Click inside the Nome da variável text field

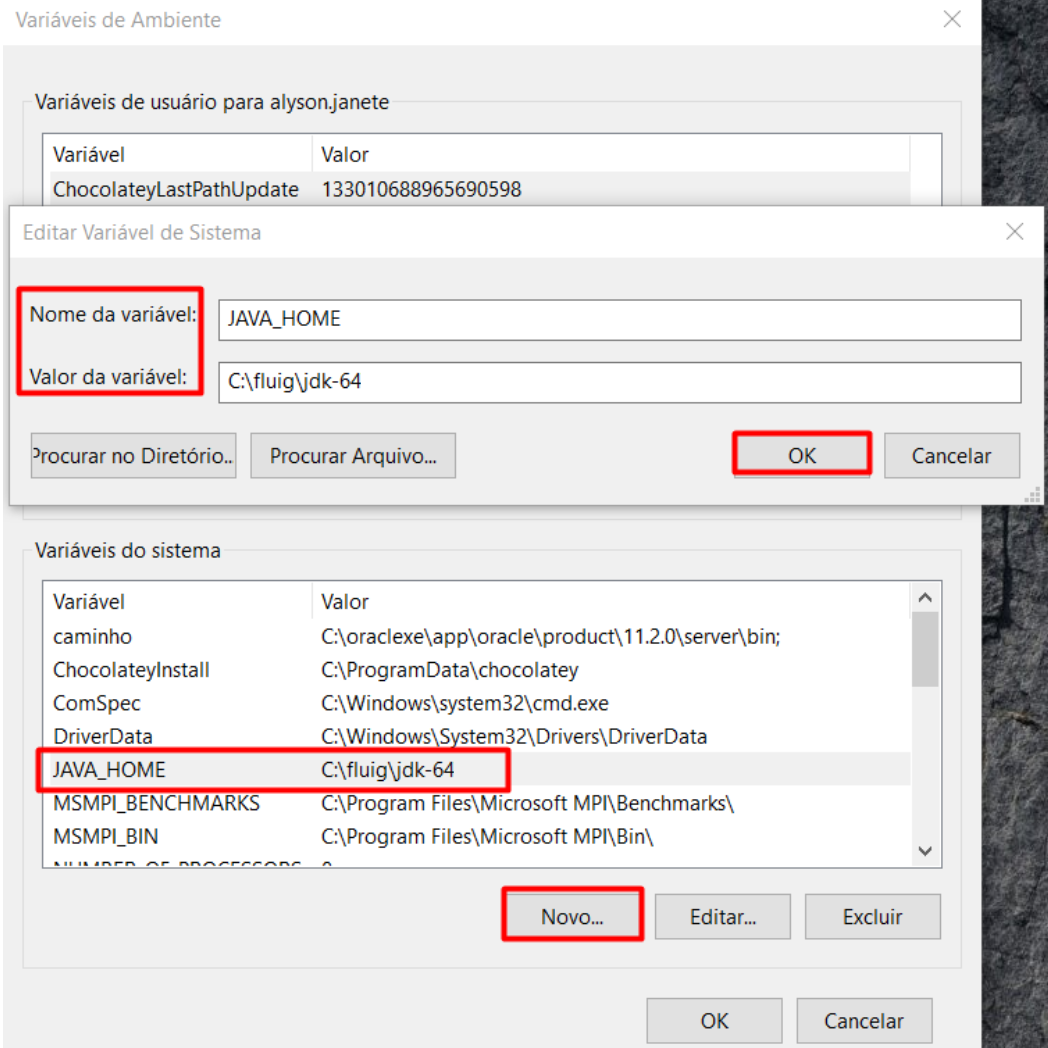[618, 320]
